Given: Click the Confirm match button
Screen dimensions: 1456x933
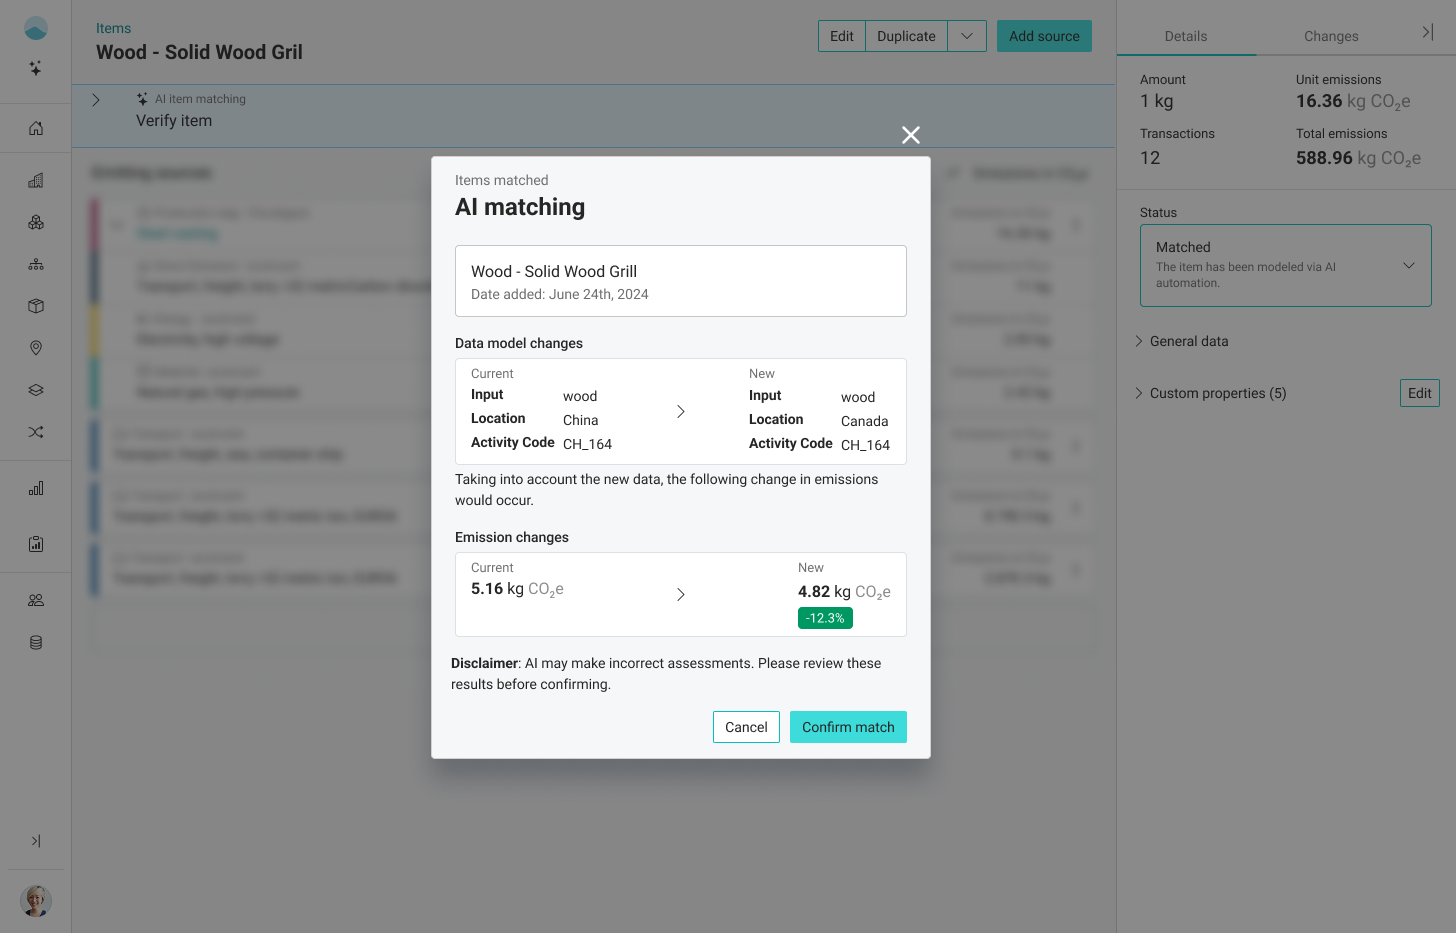Looking at the screenshot, I should [x=848, y=727].
